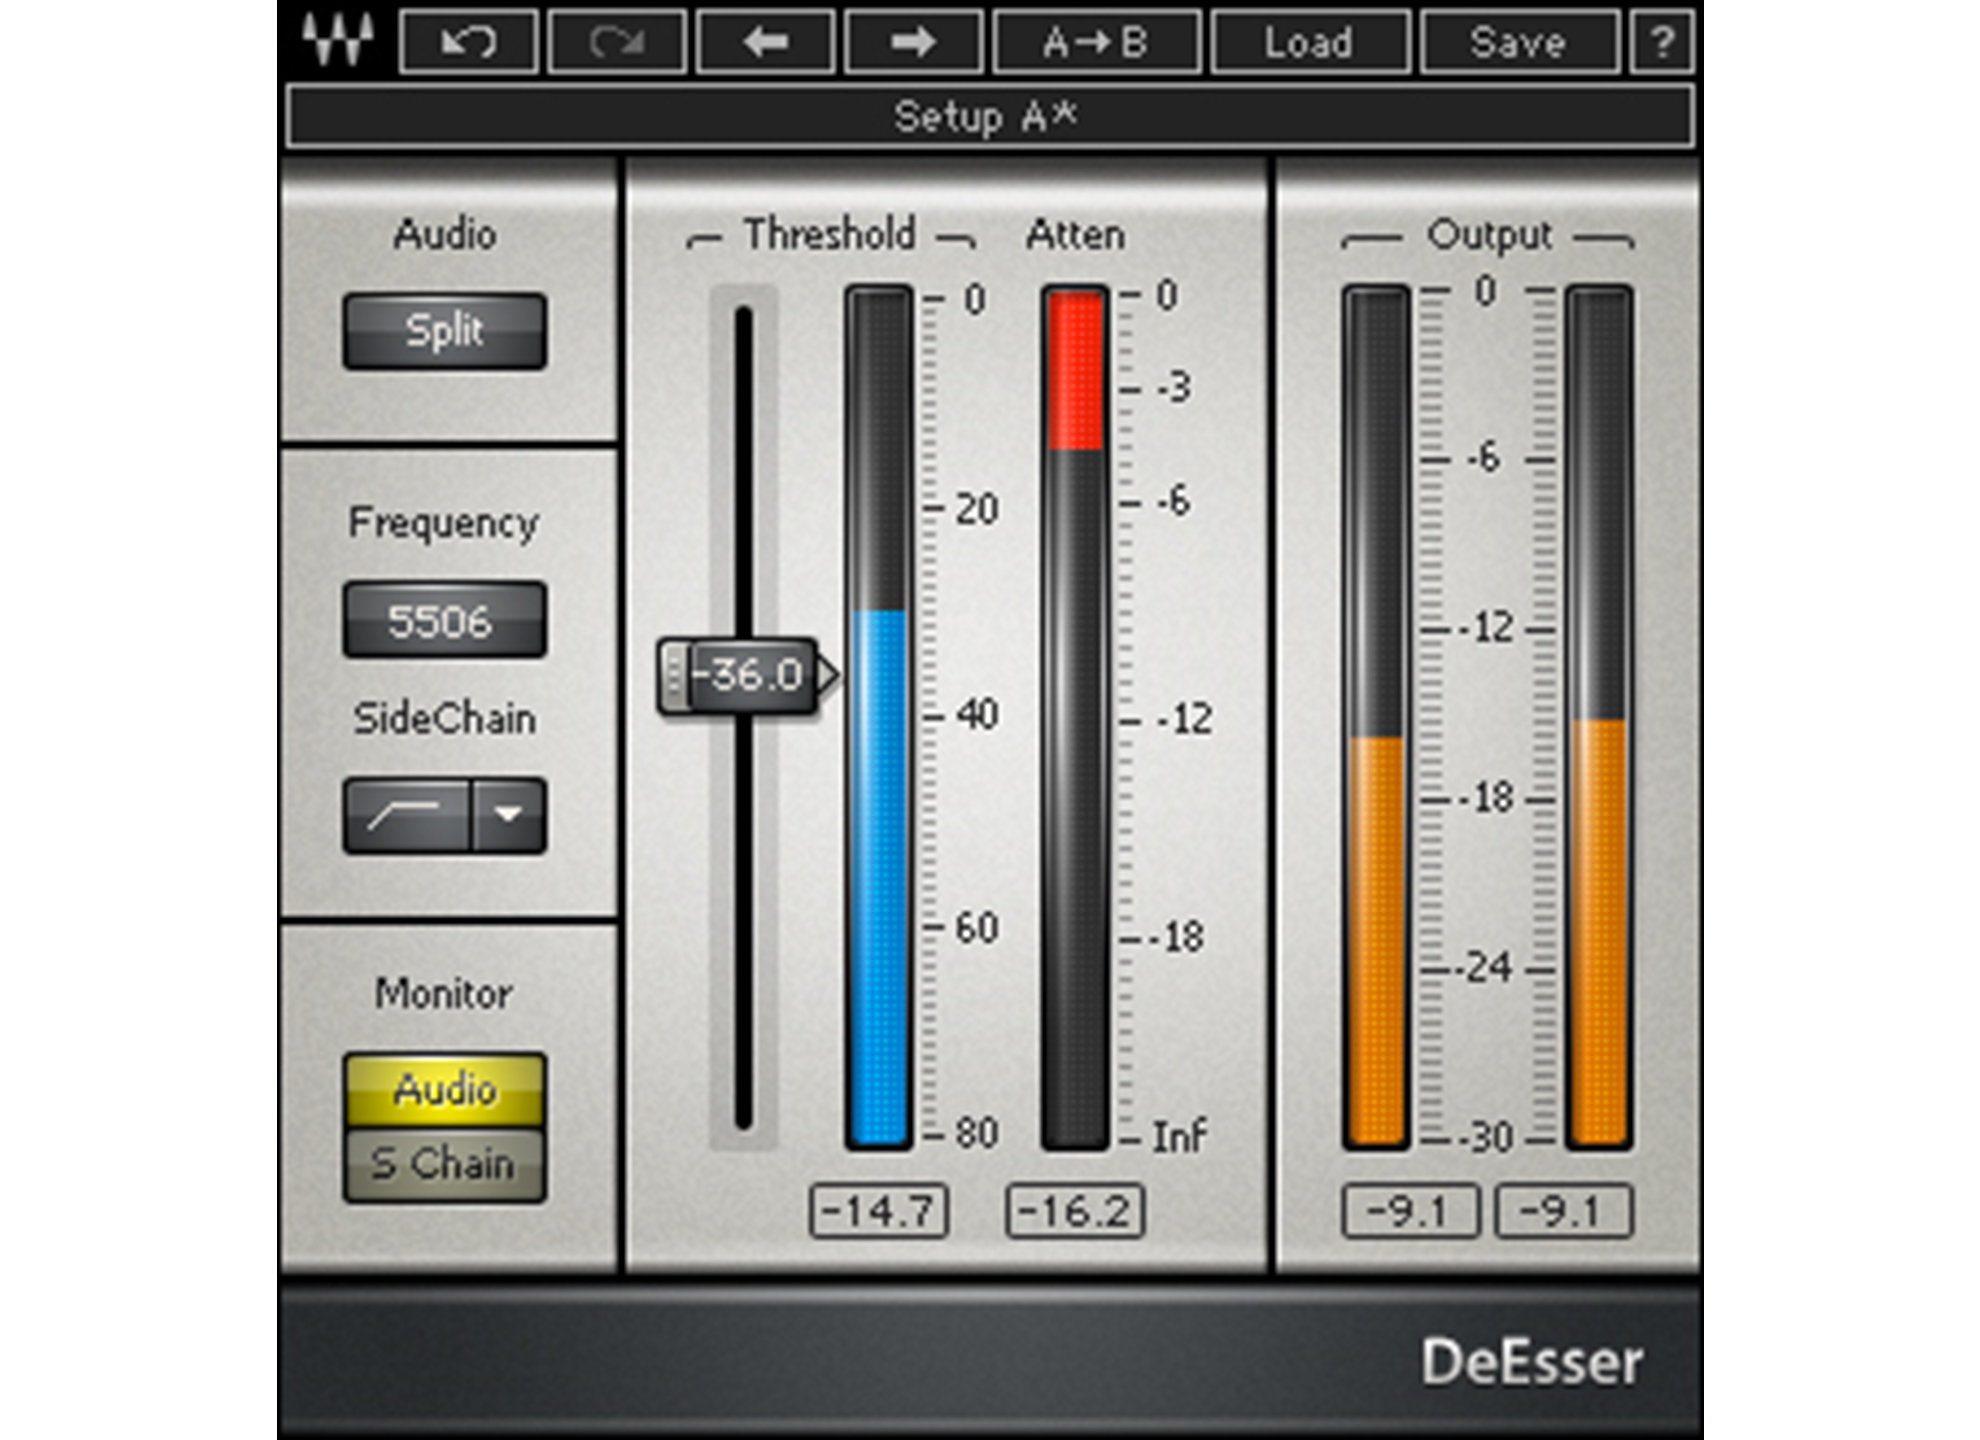This screenshot has height=1440, width=1980.
Task: Click the Waves logo icon
Action: 338,40
